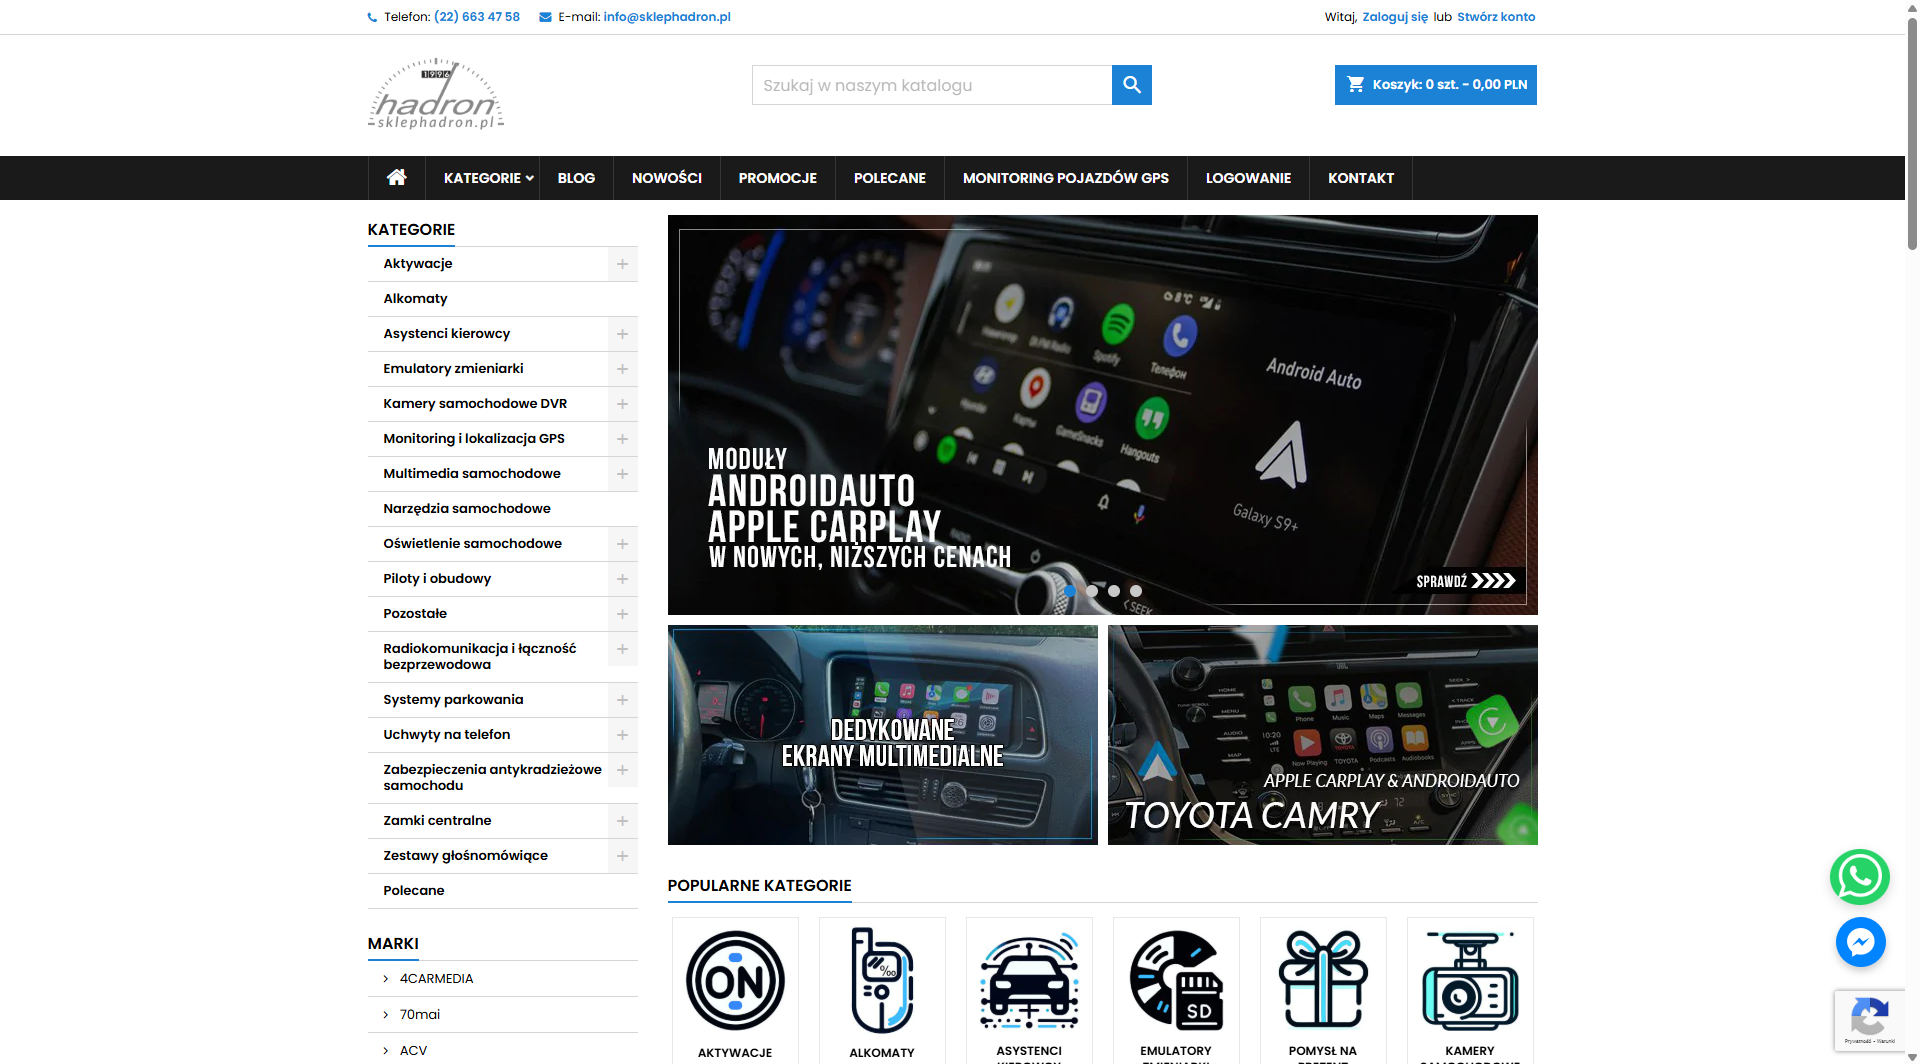Image resolution: width=1920 pixels, height=1064 pixels.
Task: Select the Kamery dash cam category icon
Action: [x=1470, y=981]
